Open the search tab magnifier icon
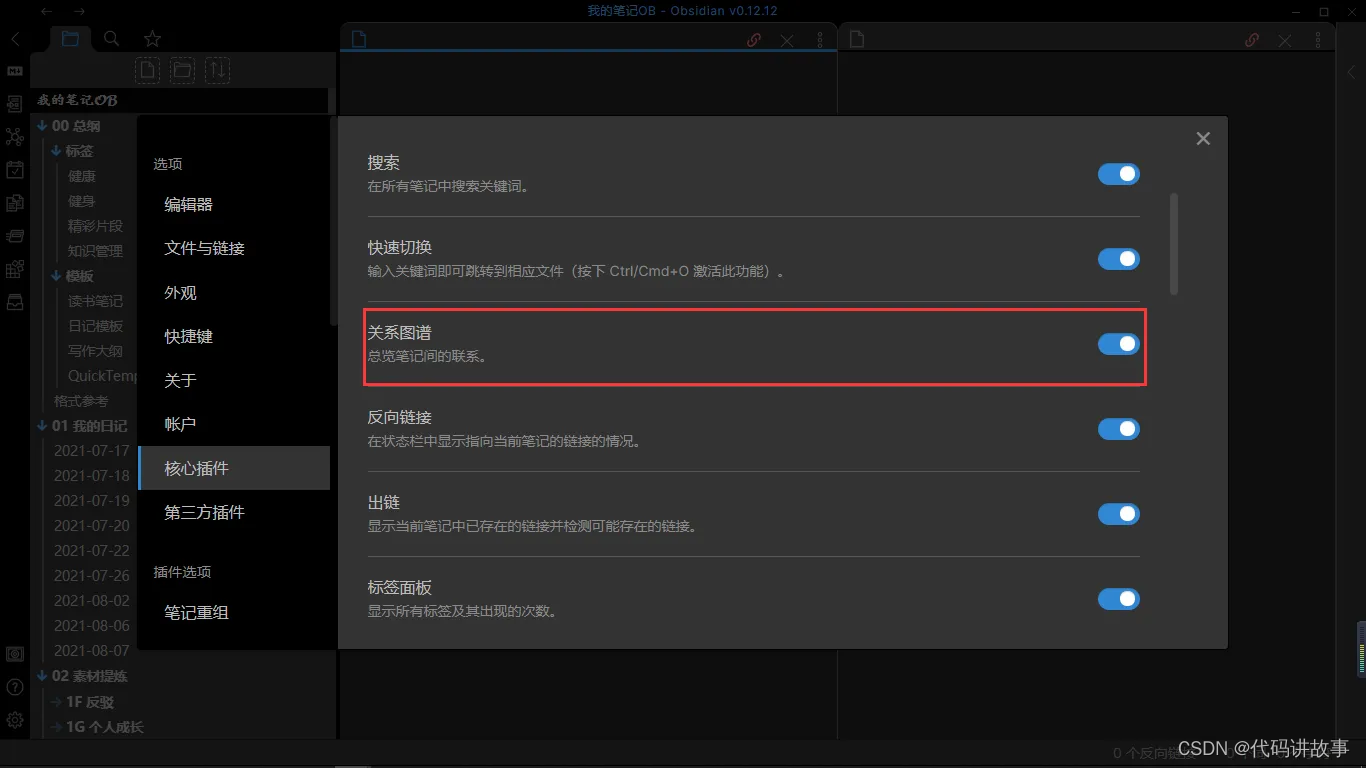 click(x=112, y=39)
